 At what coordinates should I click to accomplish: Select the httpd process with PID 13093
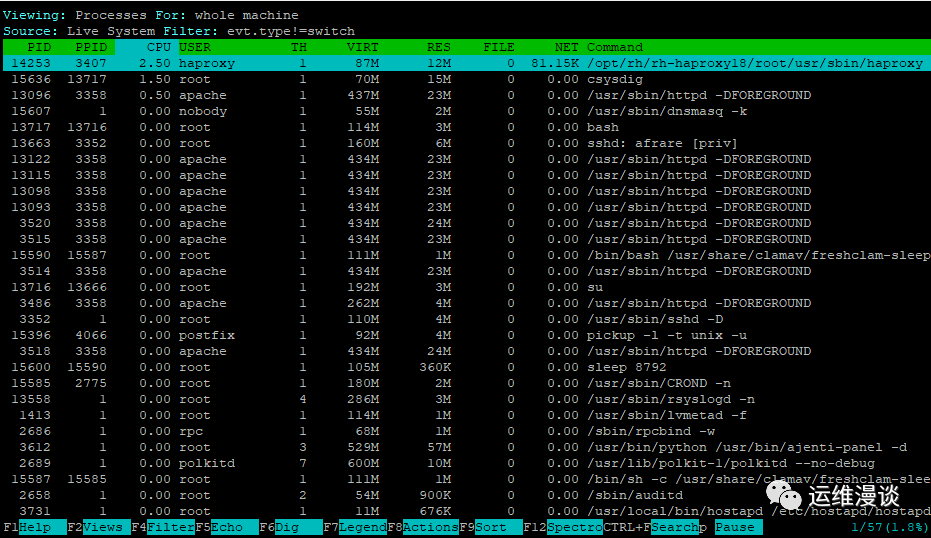[x=466, y=207]
